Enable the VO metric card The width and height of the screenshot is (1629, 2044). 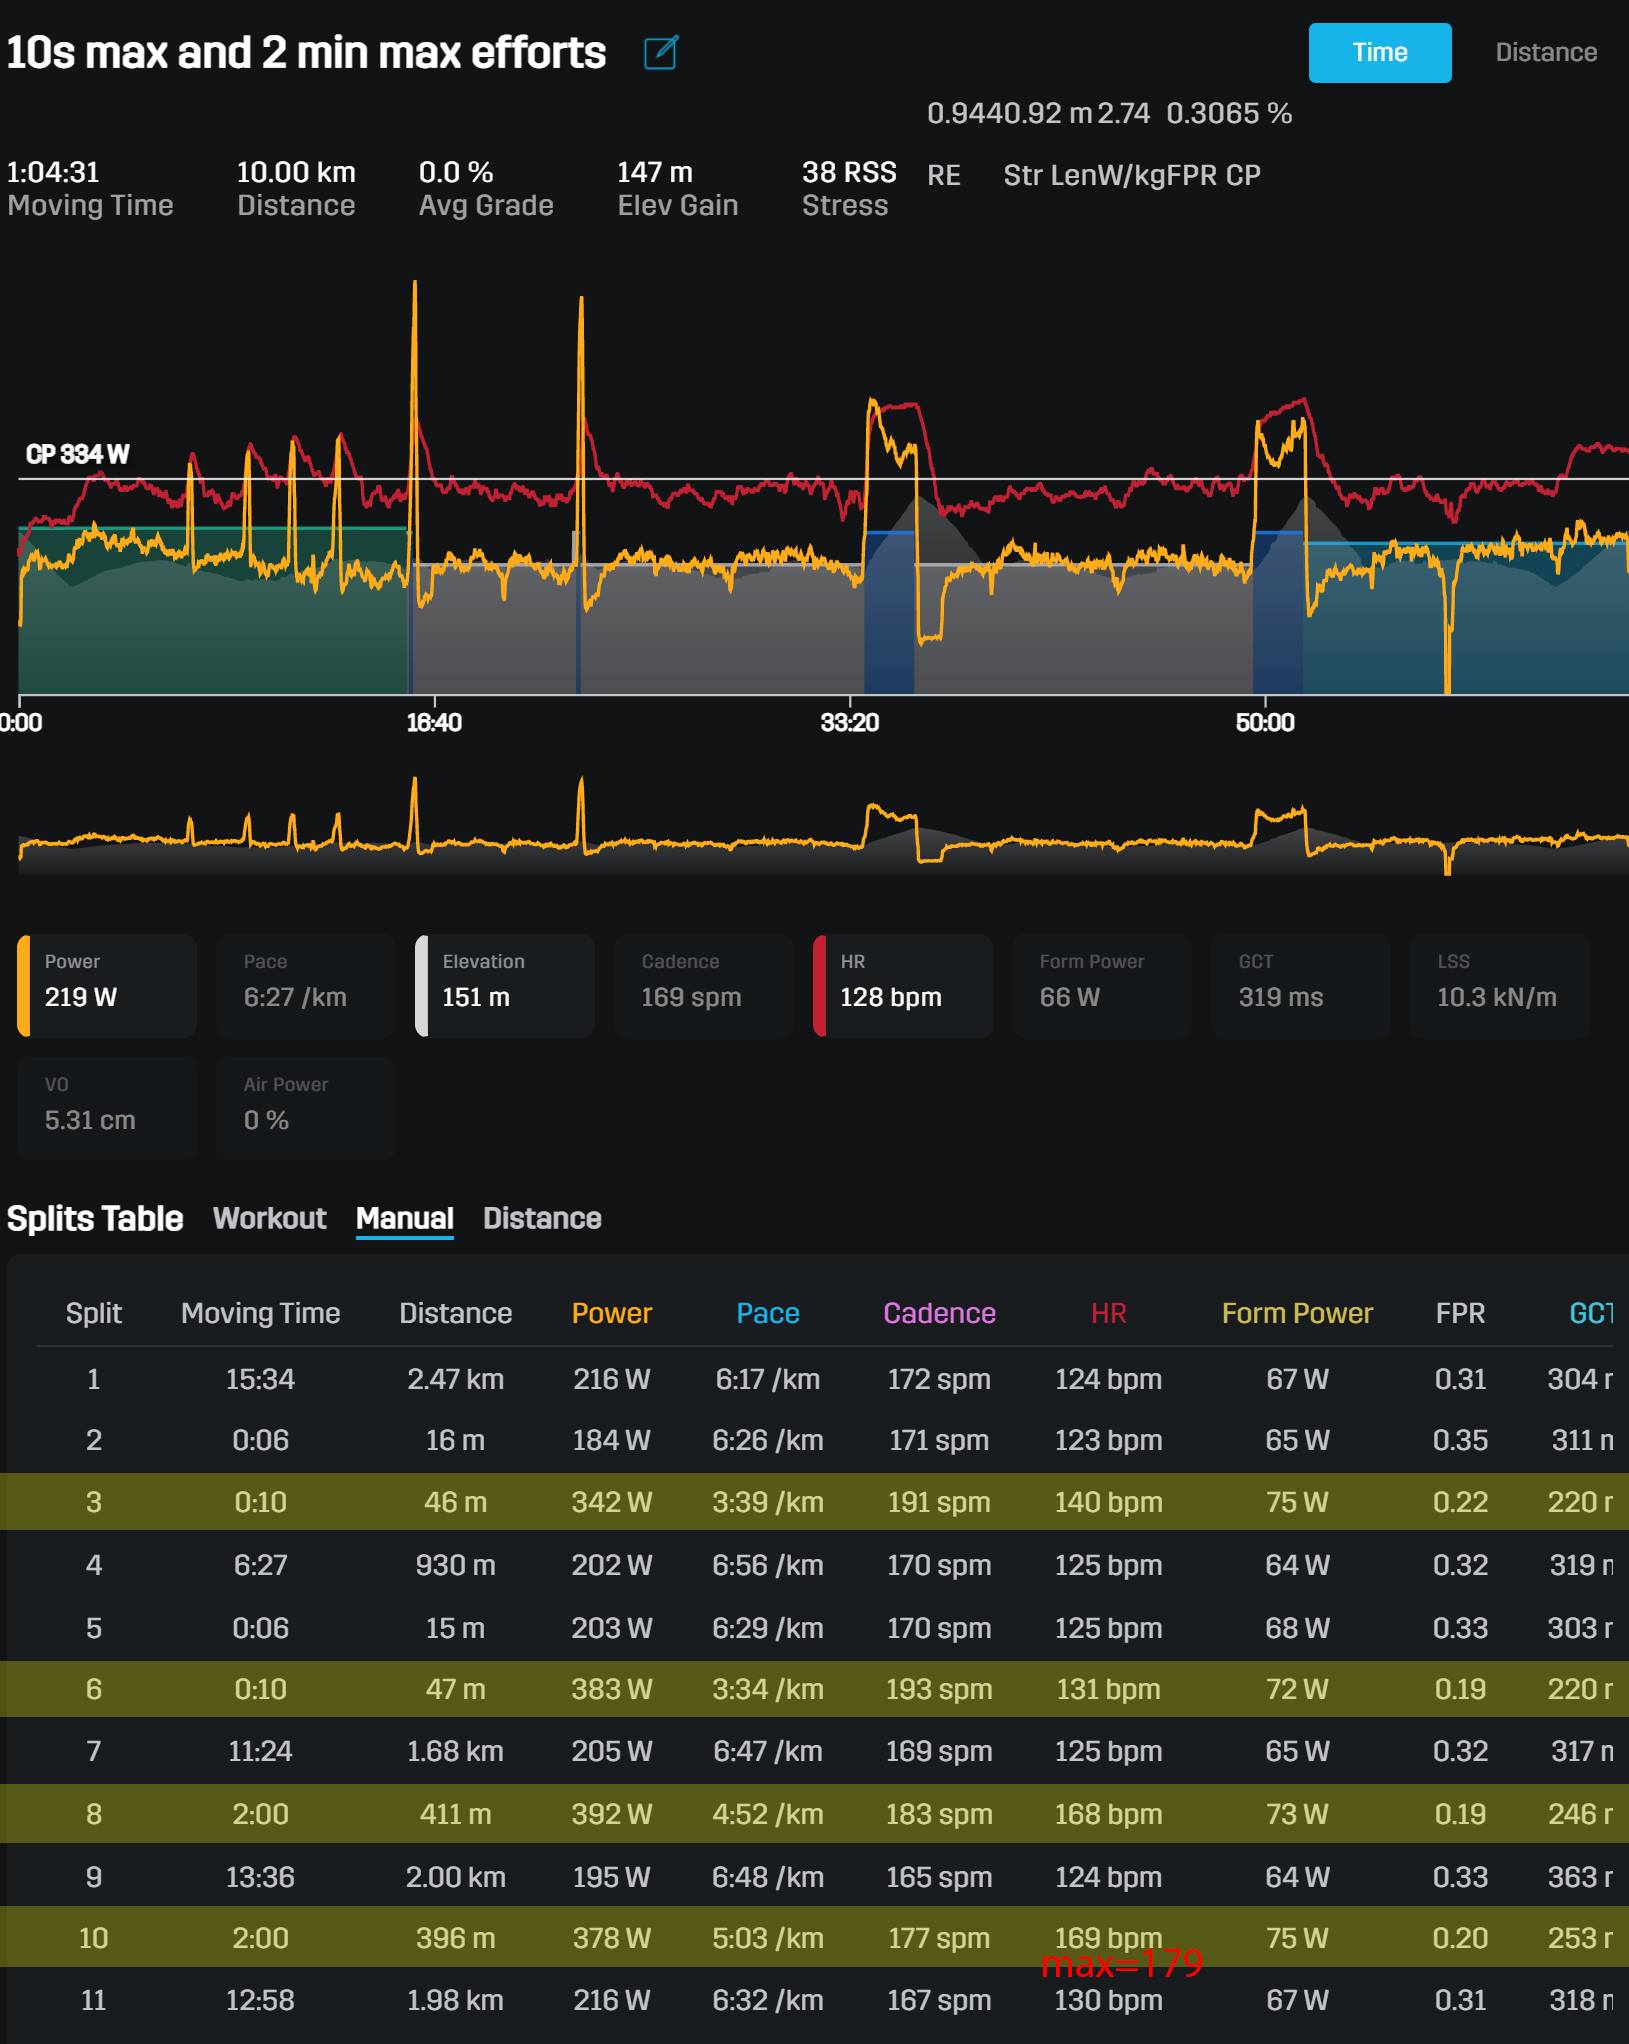(x=107, y=1108)
